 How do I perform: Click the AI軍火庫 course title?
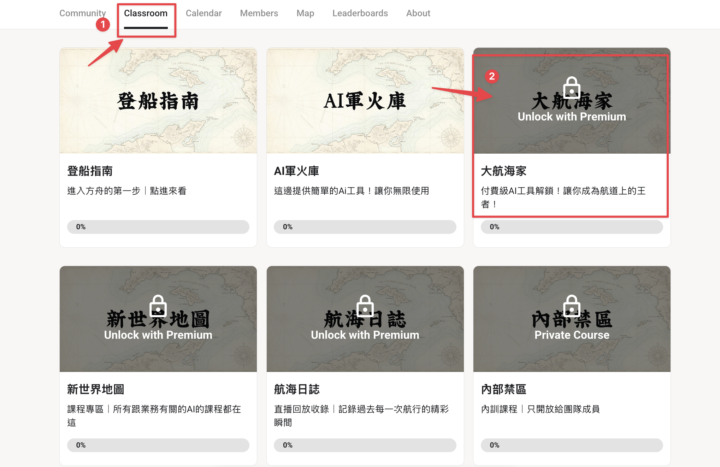[297, 171]
